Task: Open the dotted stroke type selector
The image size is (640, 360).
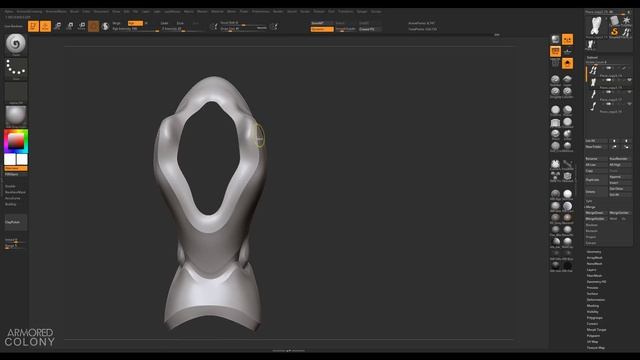Action: click(x=16, y=69)
